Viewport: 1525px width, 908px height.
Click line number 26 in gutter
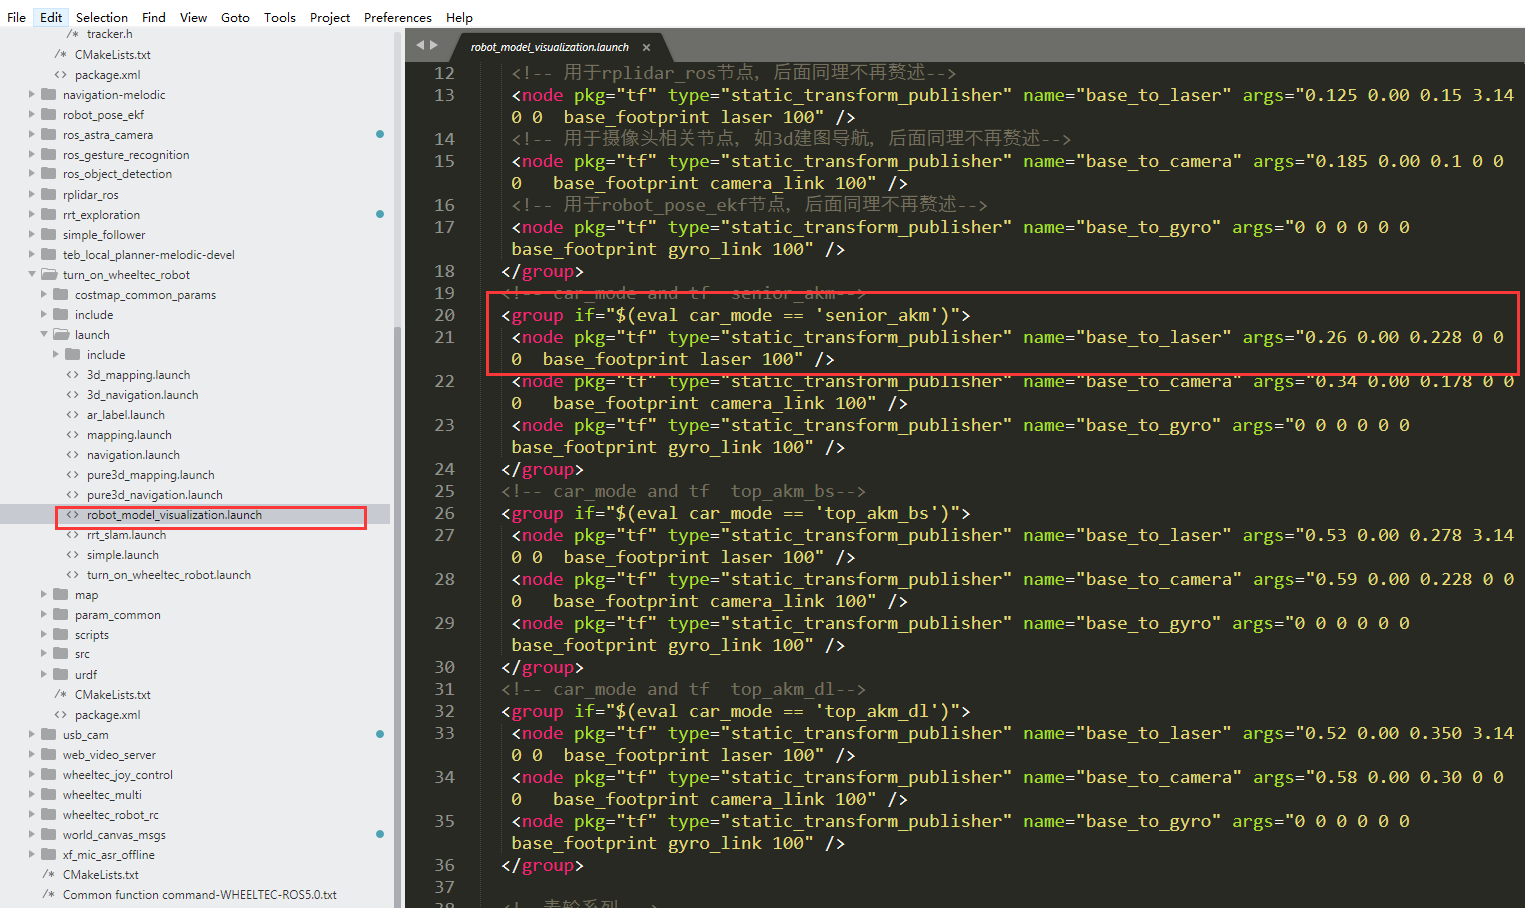[444, 513]
